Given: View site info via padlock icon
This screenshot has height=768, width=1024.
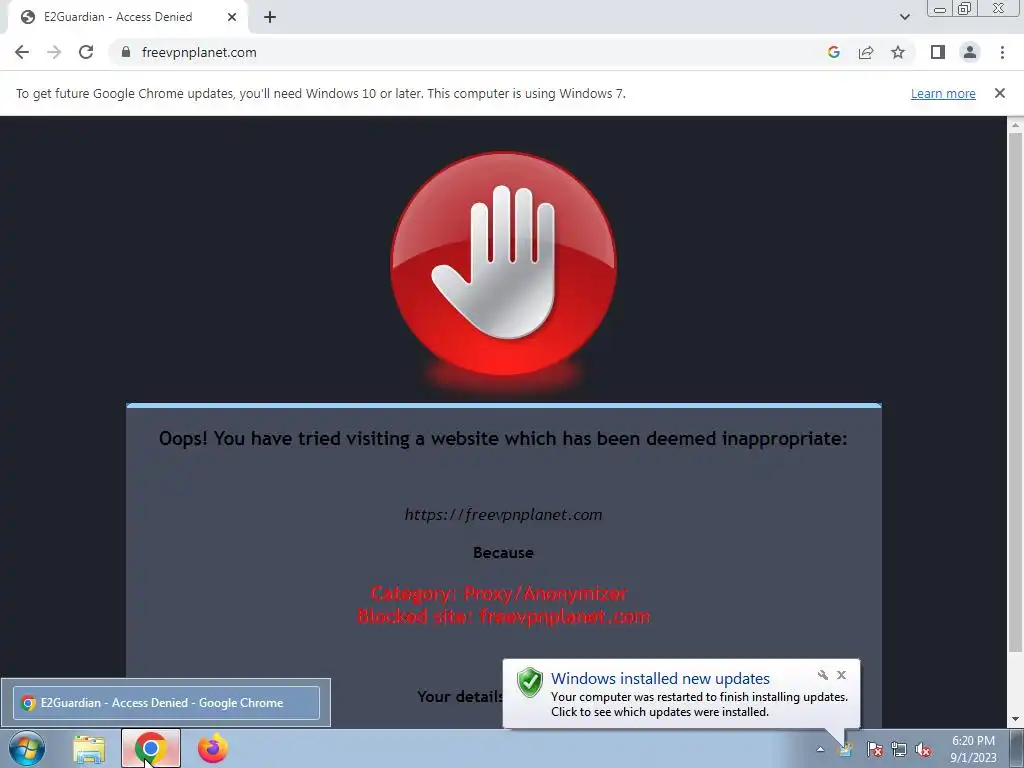Looking at the screenshot, I should (x=125, y=52).
